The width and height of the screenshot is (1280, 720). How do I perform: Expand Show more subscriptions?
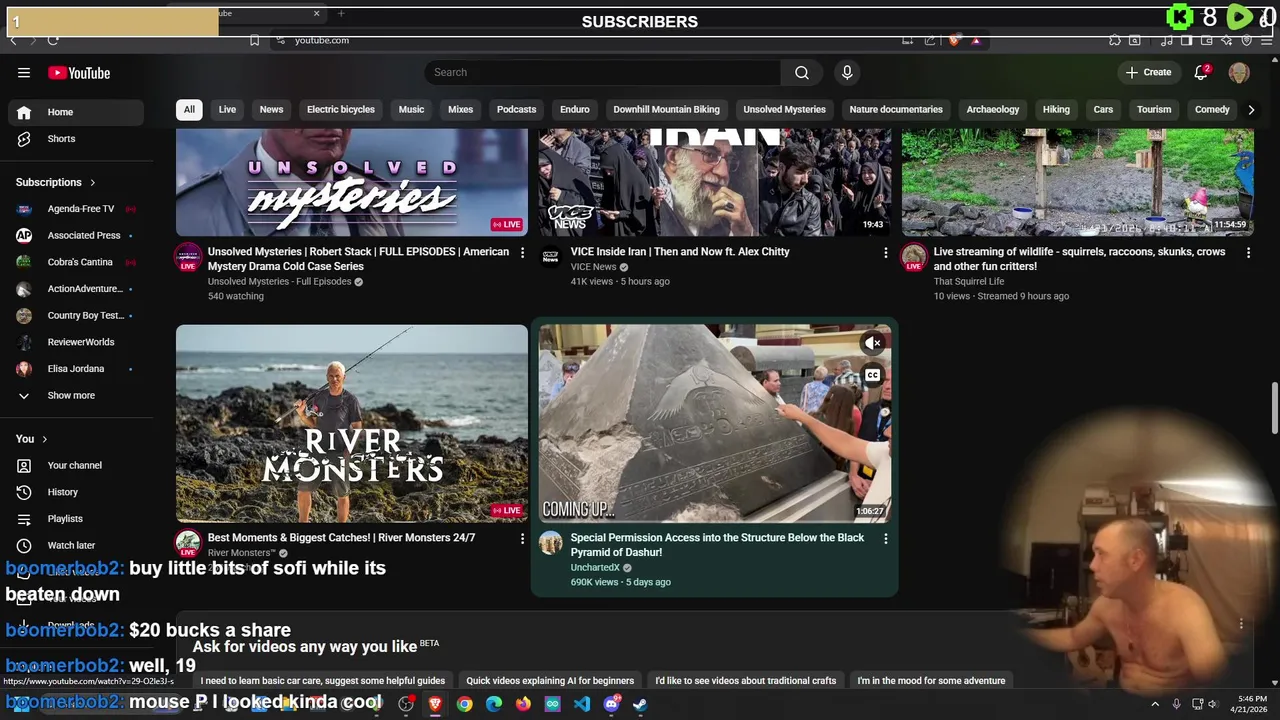(x=72, y=396)
